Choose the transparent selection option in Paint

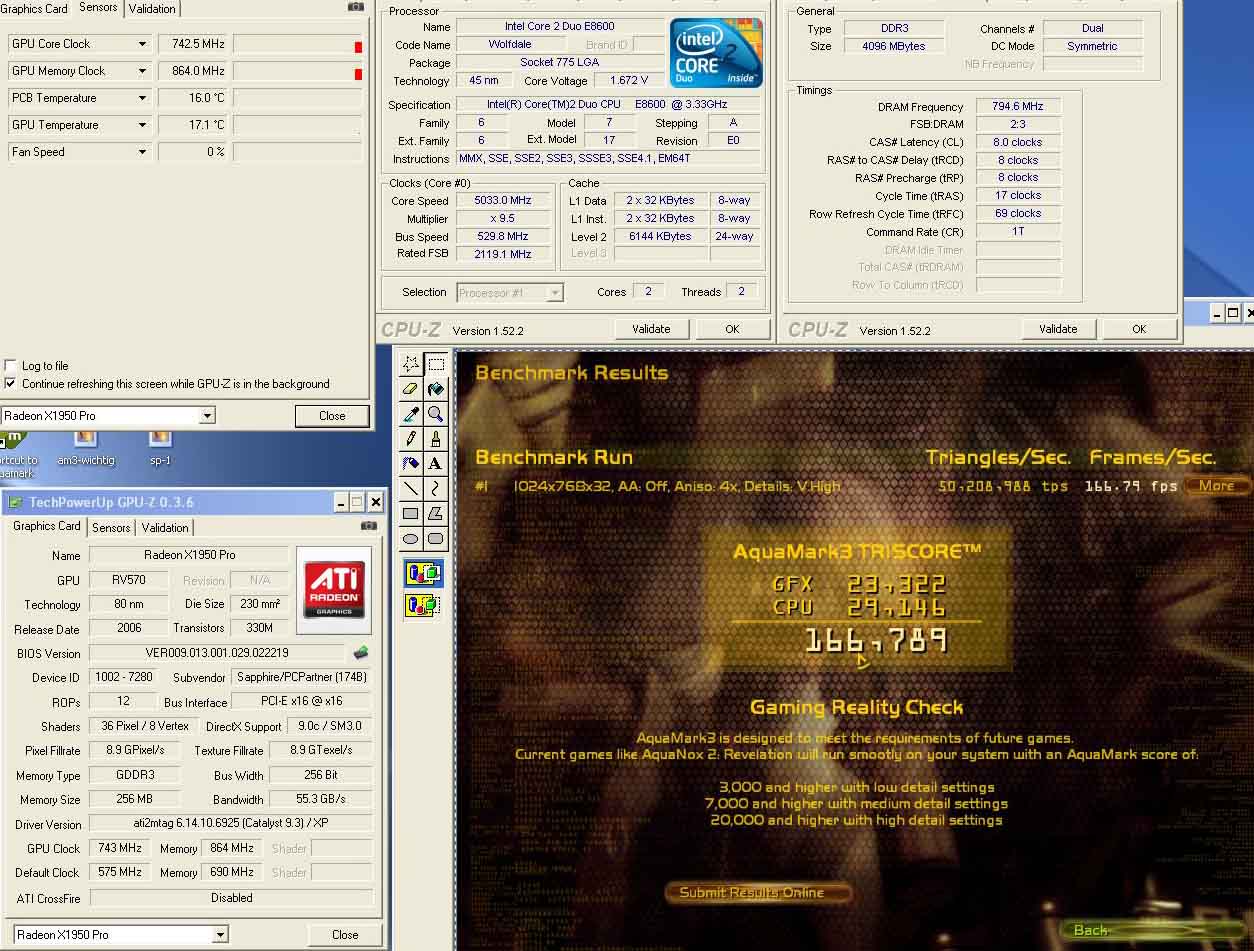(423, 605)
